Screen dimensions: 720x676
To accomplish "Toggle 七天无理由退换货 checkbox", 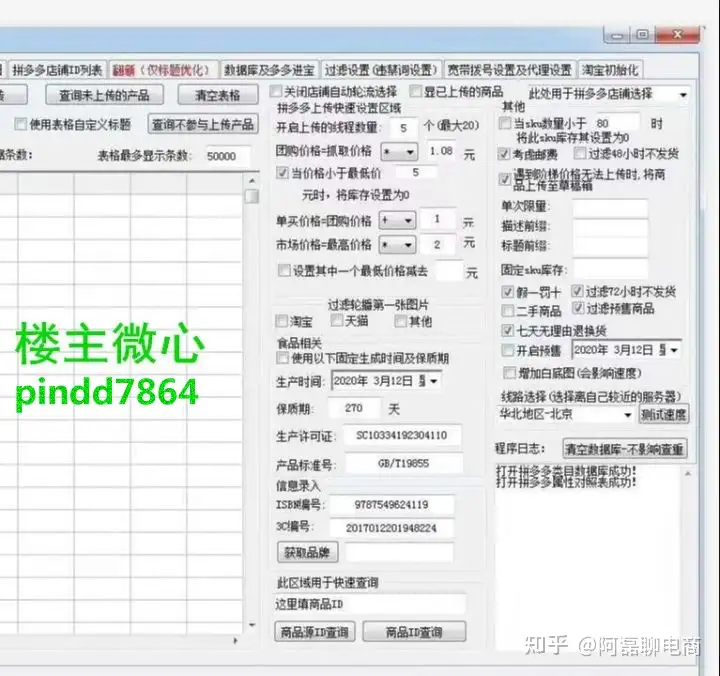I will [508, 330].
